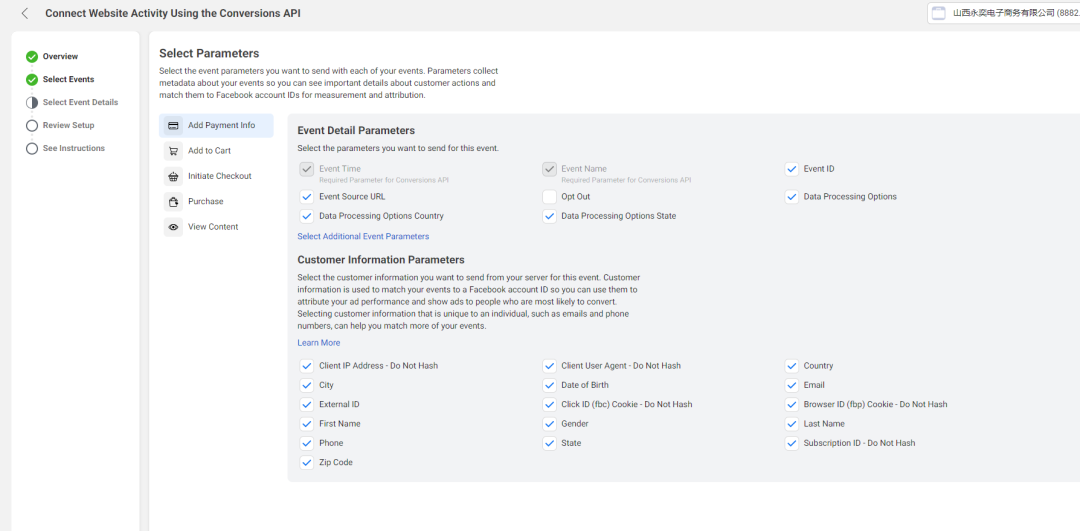Click the back arrow icon
The width and height of the screenshot is (1080, 531).
(25, 13)
